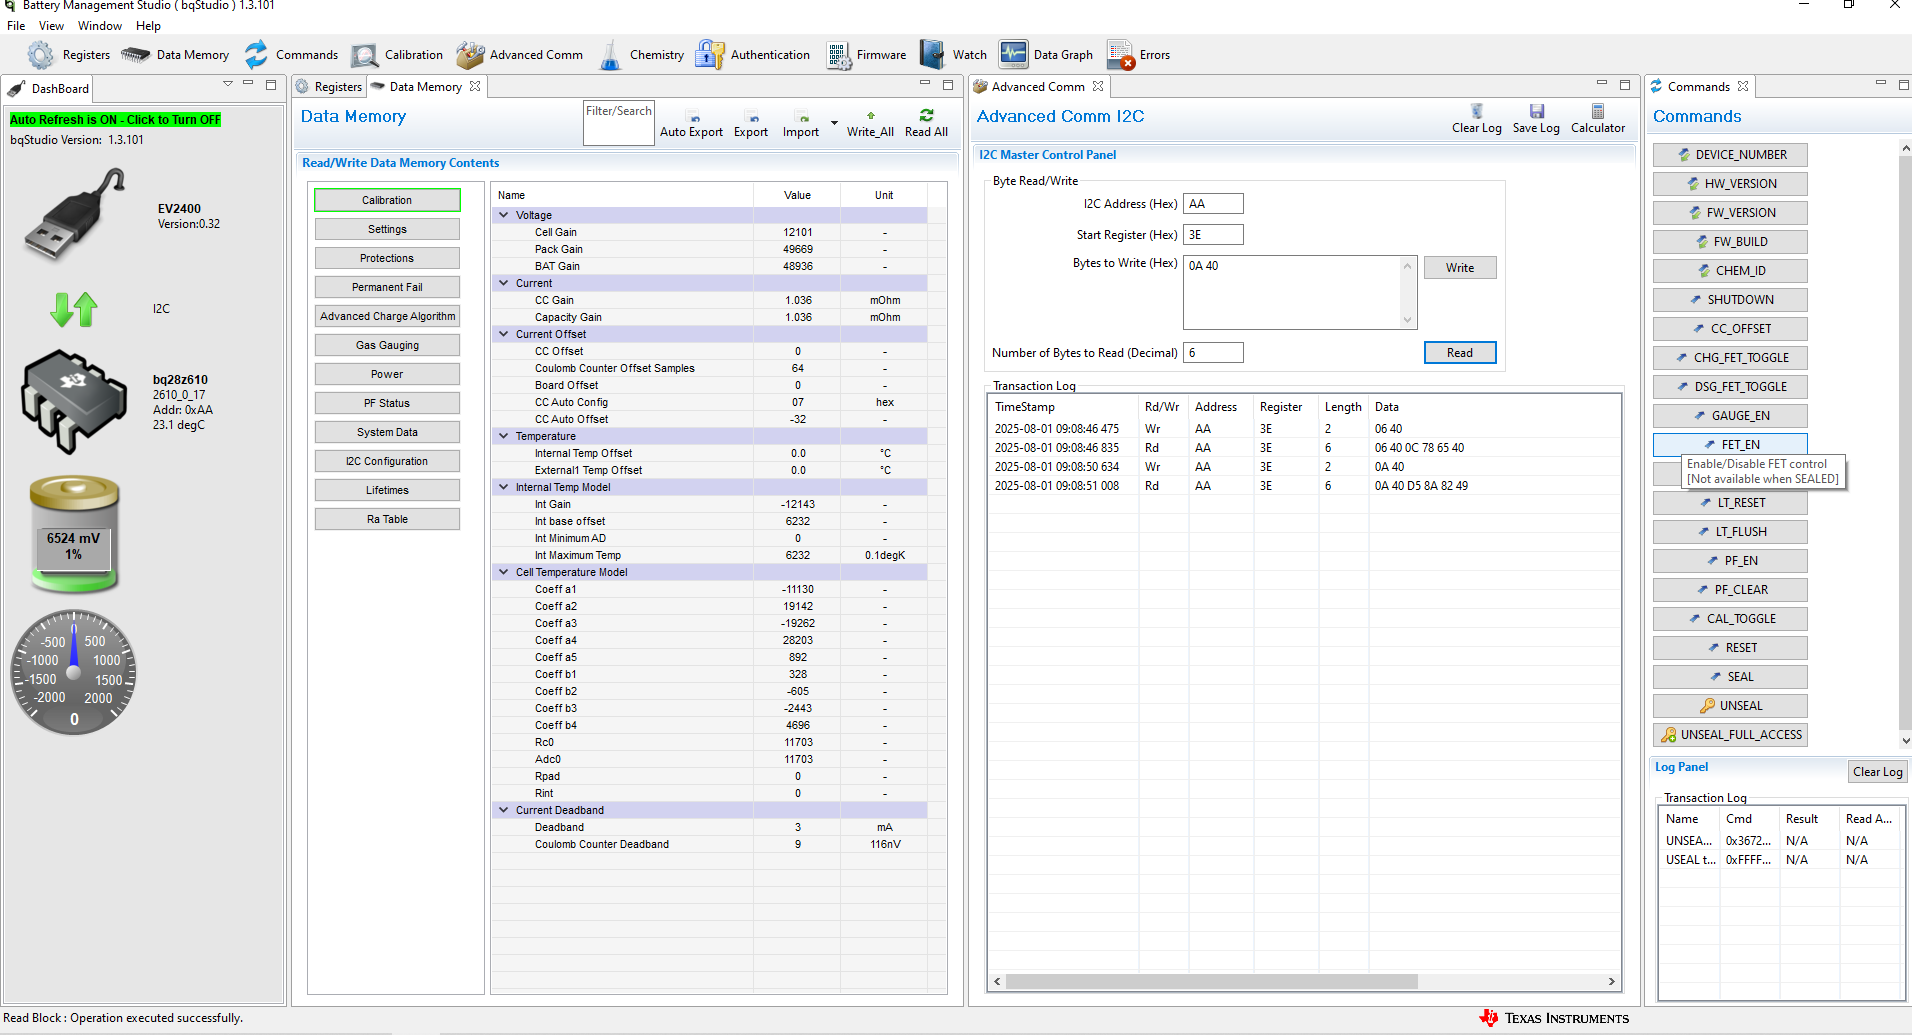Select the Gas Gauging category button

coord(387,345)
